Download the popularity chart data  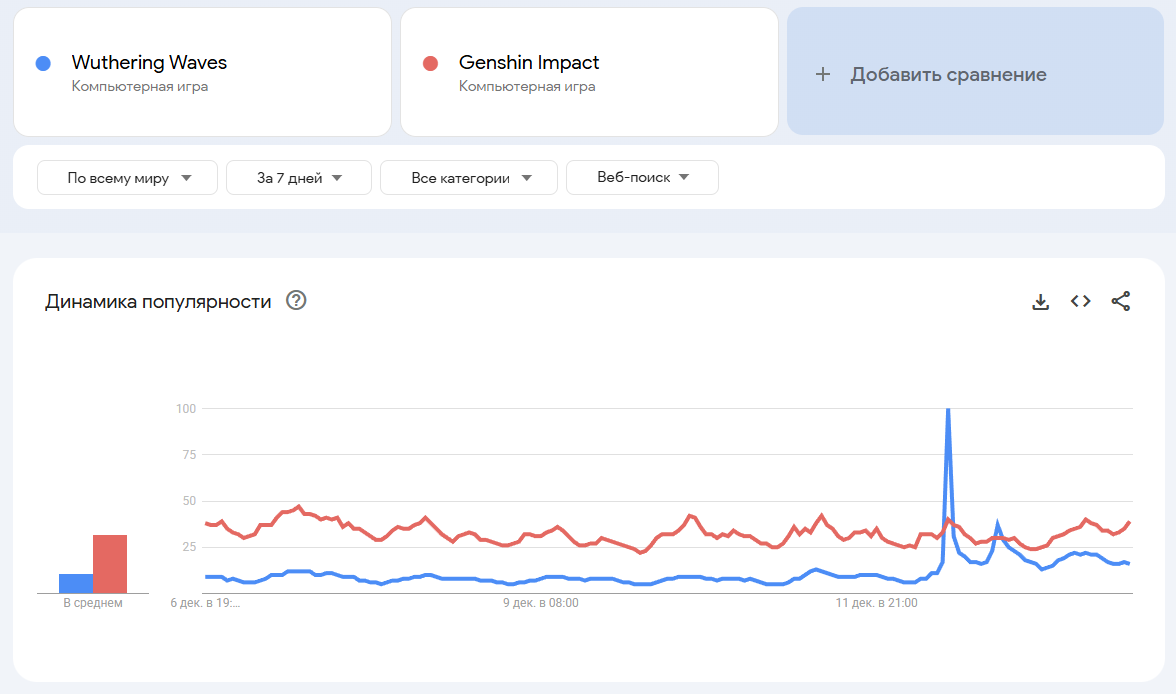[x=1040, y=302]
